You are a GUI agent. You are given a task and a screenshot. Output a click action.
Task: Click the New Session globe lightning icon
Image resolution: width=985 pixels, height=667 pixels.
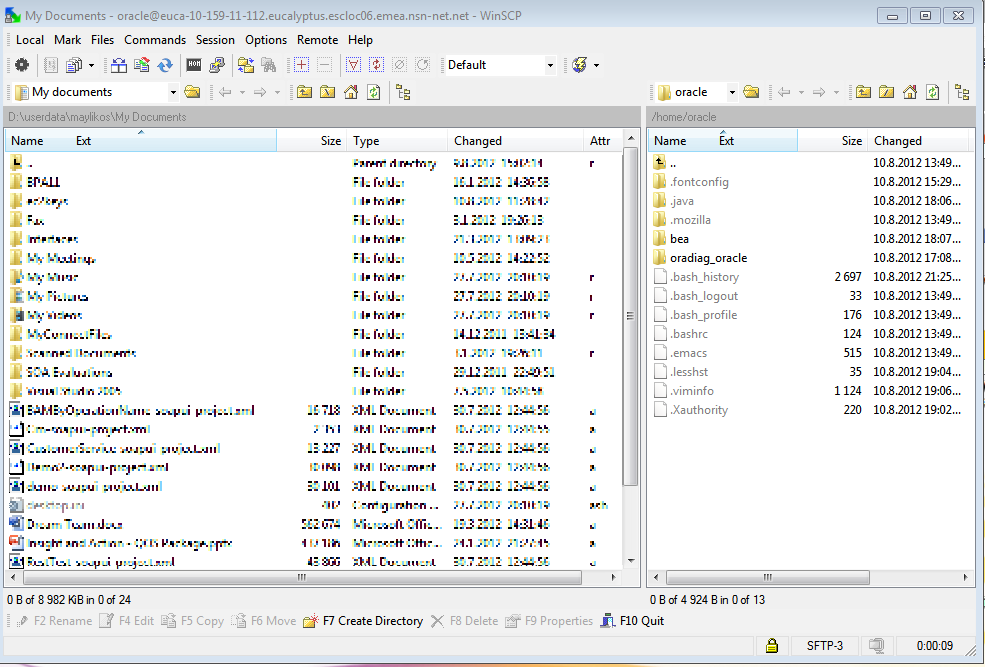click(580, 65)
